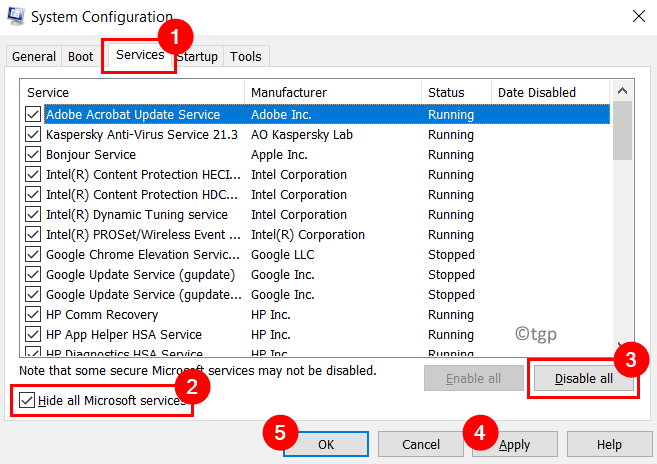Toggle the Bonjour Service checkbox
Image resolution: width=657 pixels, height=464 pixels.
tap(33, 154)
